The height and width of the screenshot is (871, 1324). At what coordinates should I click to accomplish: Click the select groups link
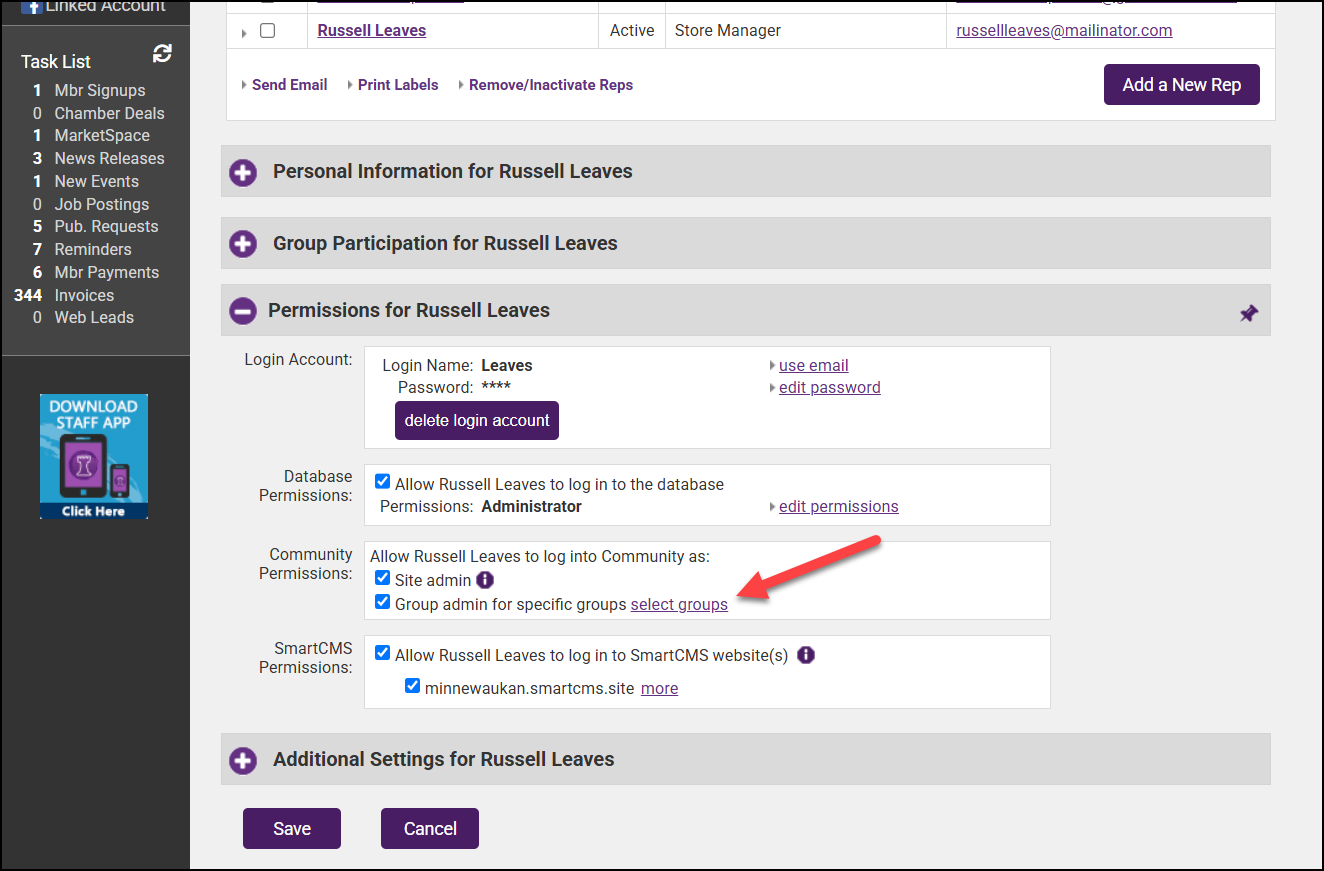[679, 605]
